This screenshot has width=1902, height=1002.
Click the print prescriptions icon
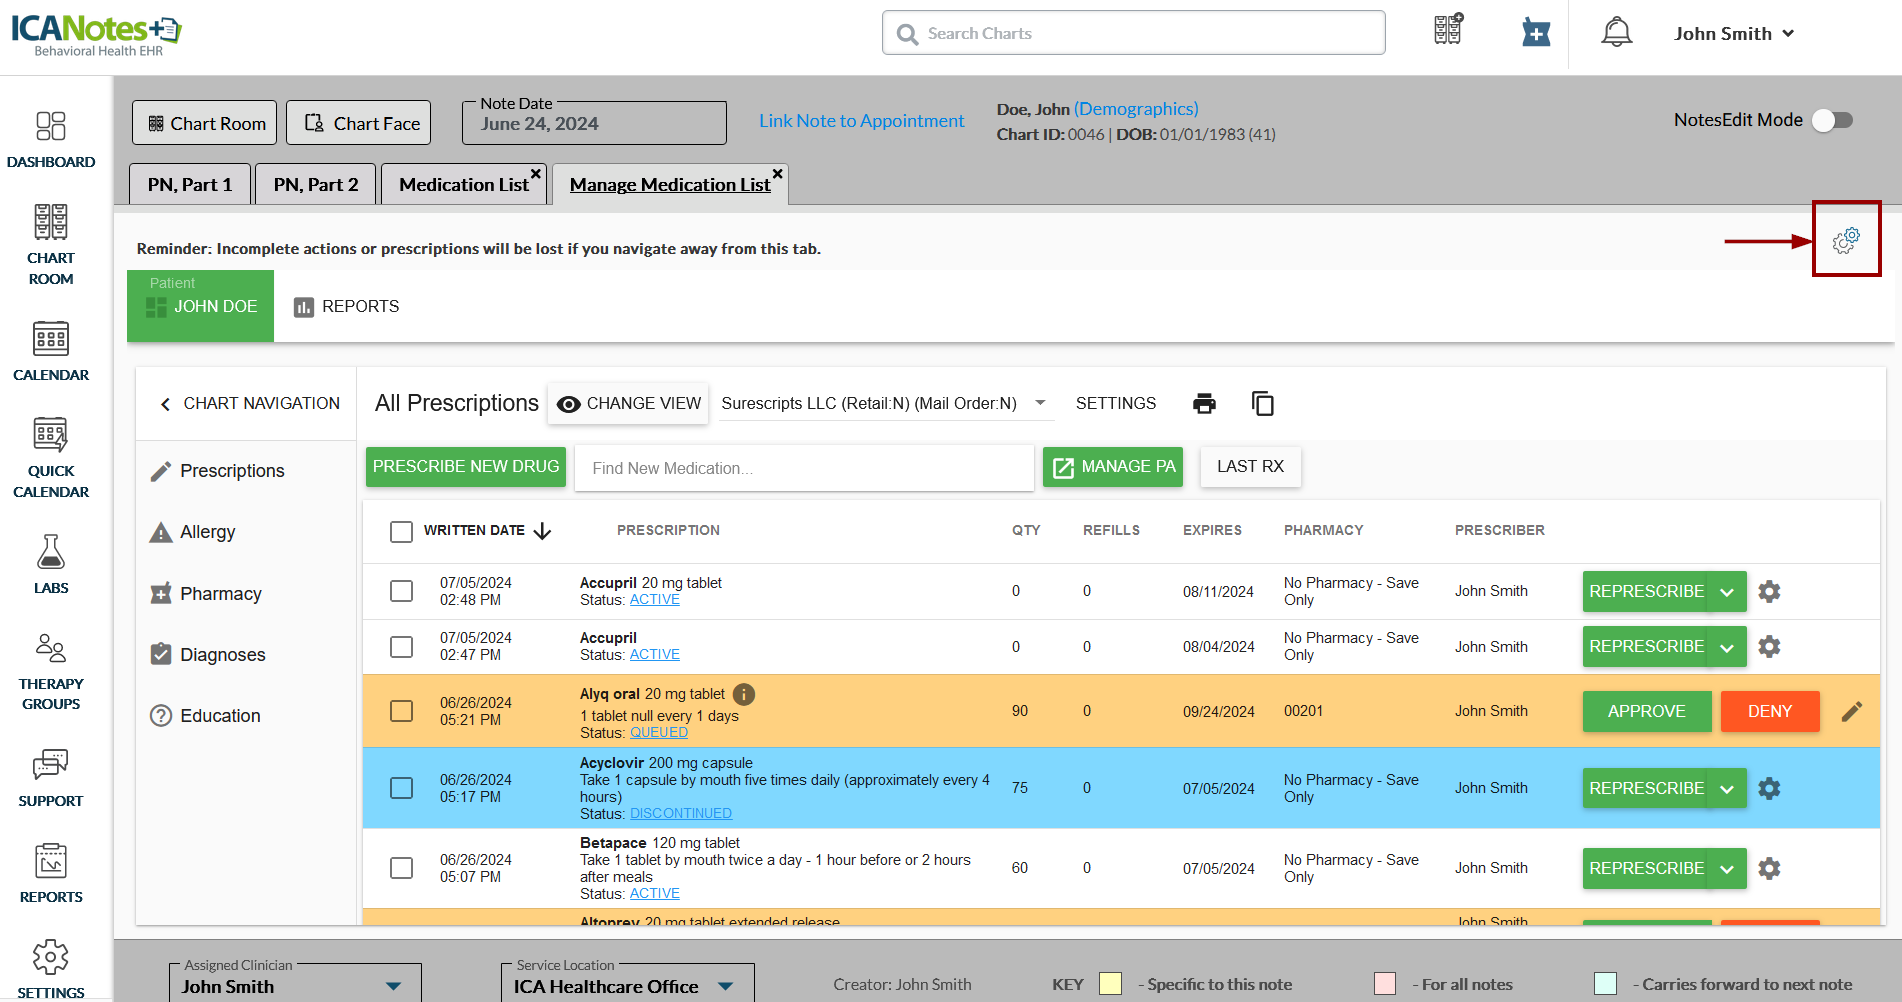pyautogui.click(x=1204, y=403)
